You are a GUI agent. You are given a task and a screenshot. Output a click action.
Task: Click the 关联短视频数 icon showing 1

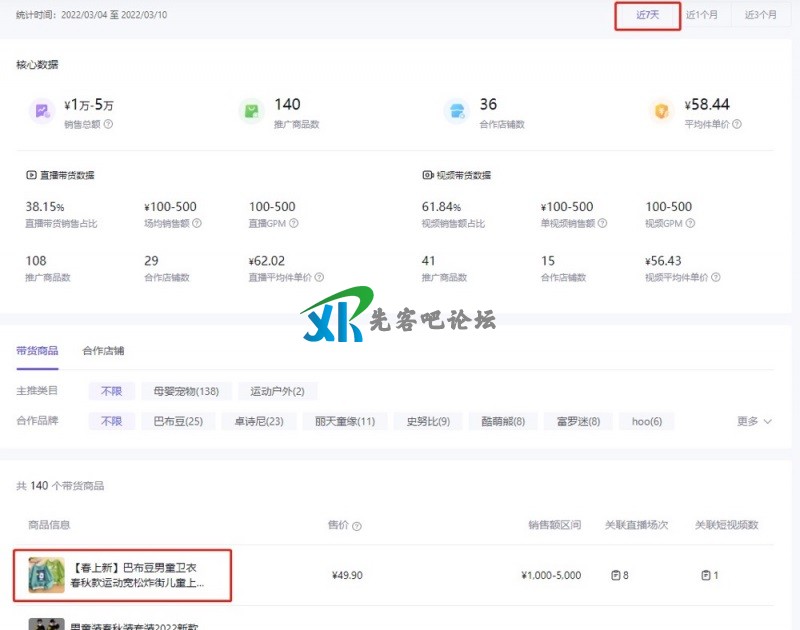tap(706, 575)
